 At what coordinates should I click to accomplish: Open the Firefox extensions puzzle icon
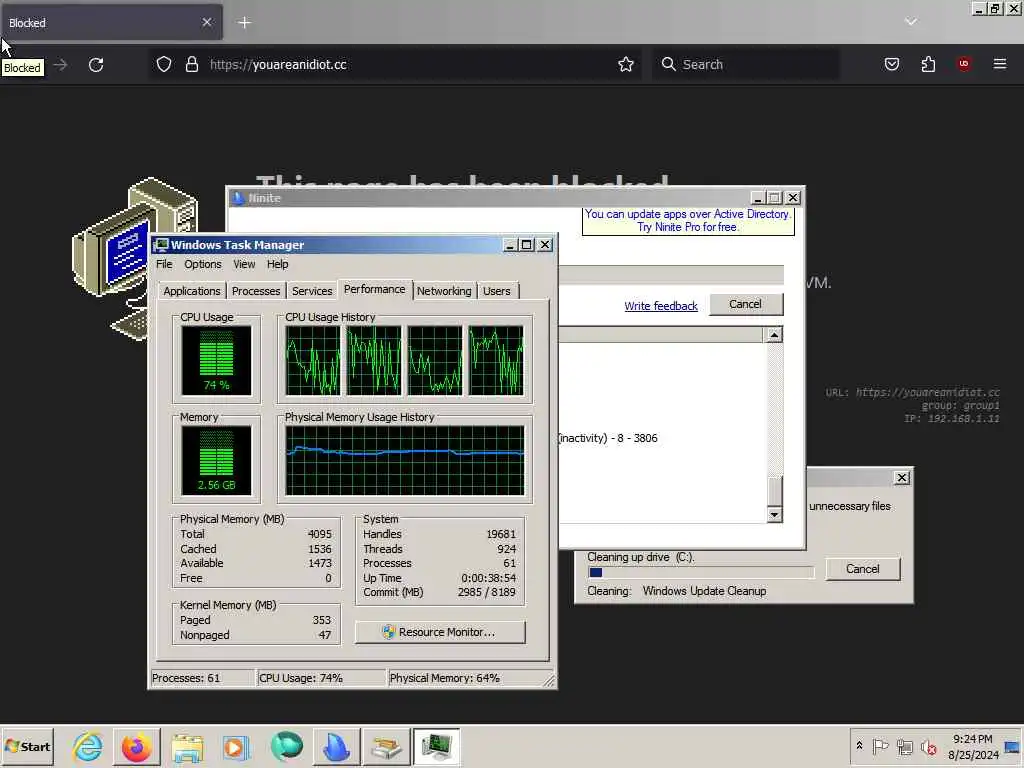pos(928,64)
